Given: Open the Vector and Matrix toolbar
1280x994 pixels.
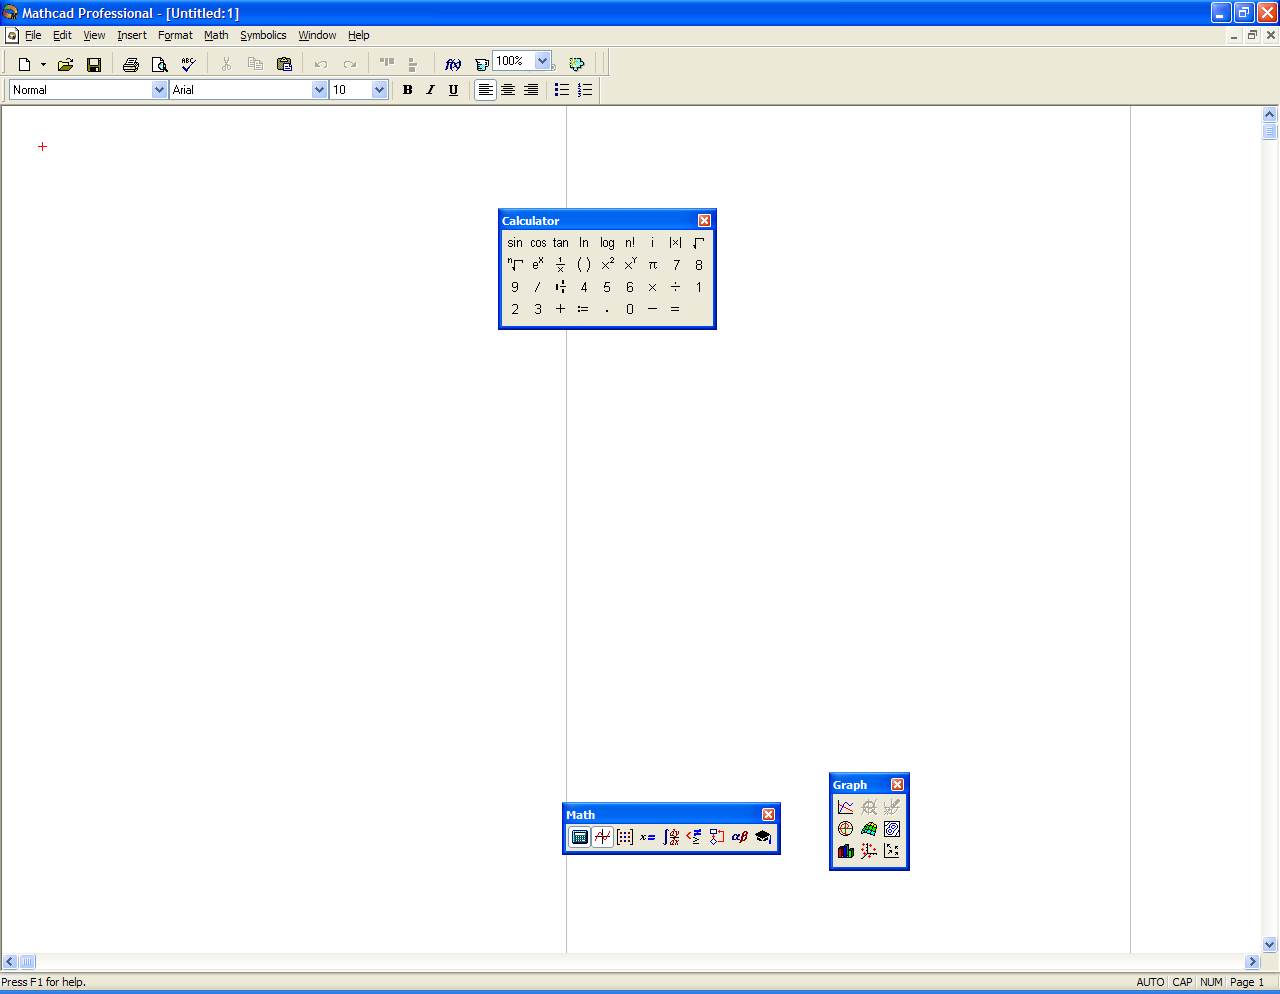Looking at the screenshot, I should 625,837.
